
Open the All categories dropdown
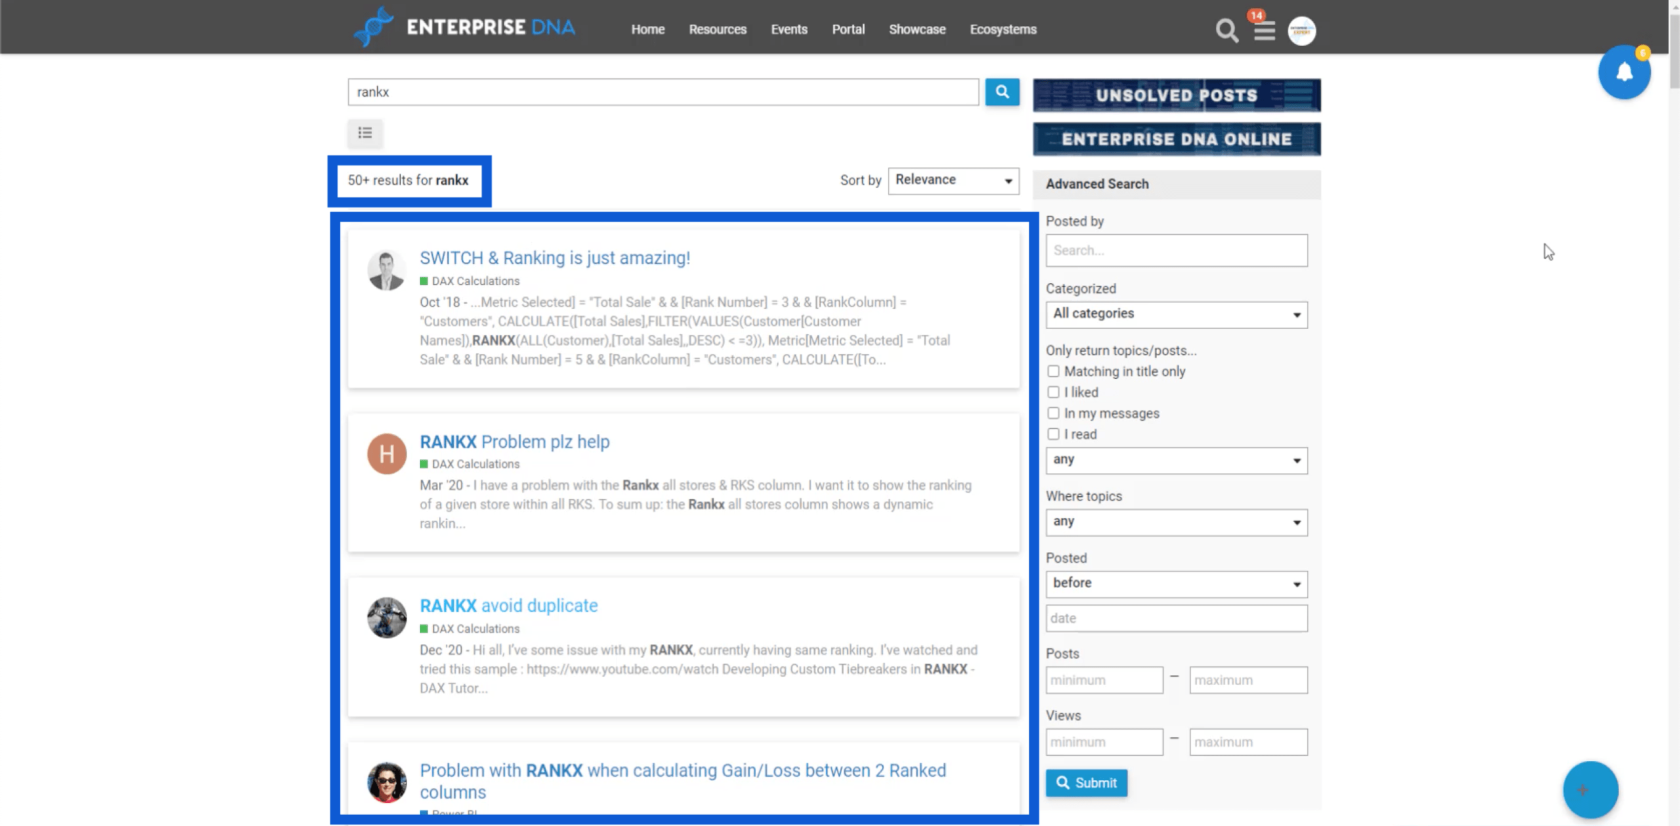(x=1176, y=314)
